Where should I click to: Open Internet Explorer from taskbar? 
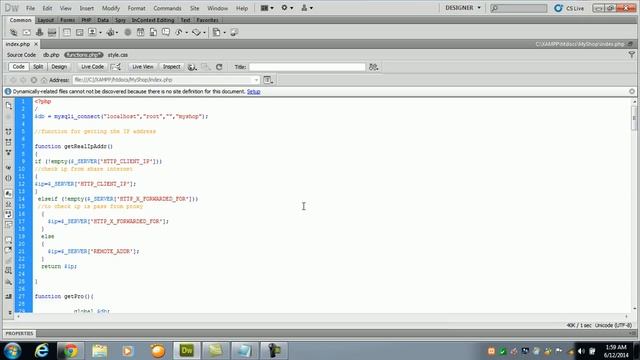(41, 351)
